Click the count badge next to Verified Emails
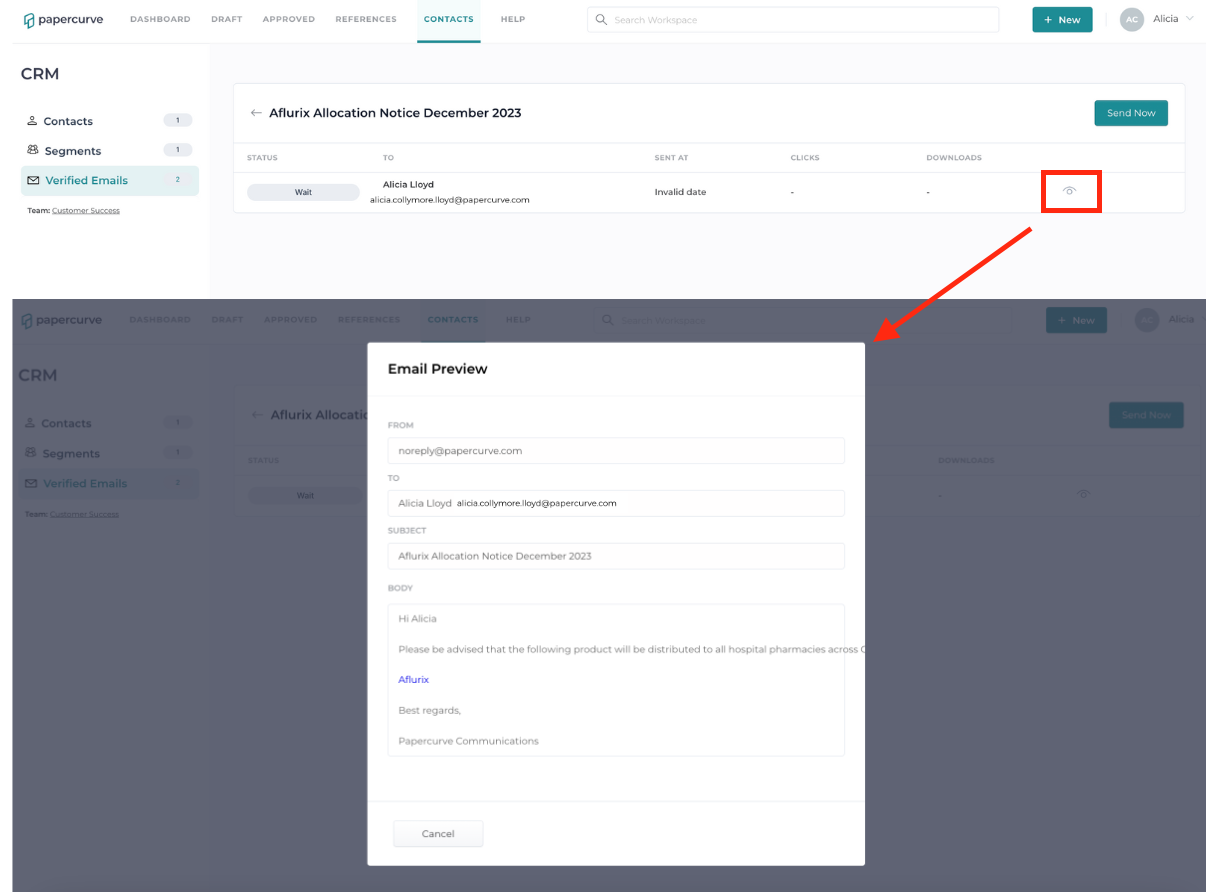 (x=178, y=180)
